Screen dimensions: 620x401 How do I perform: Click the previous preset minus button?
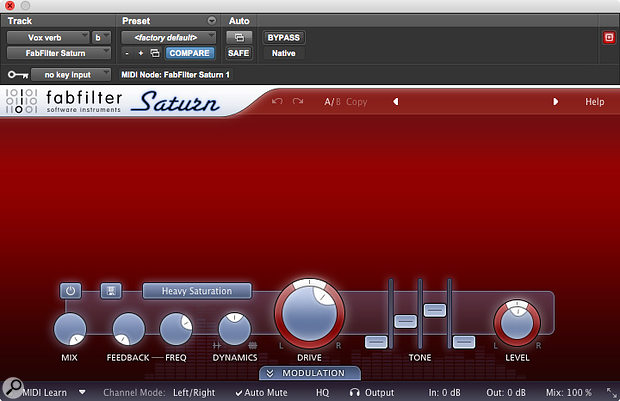coord(127,53)
